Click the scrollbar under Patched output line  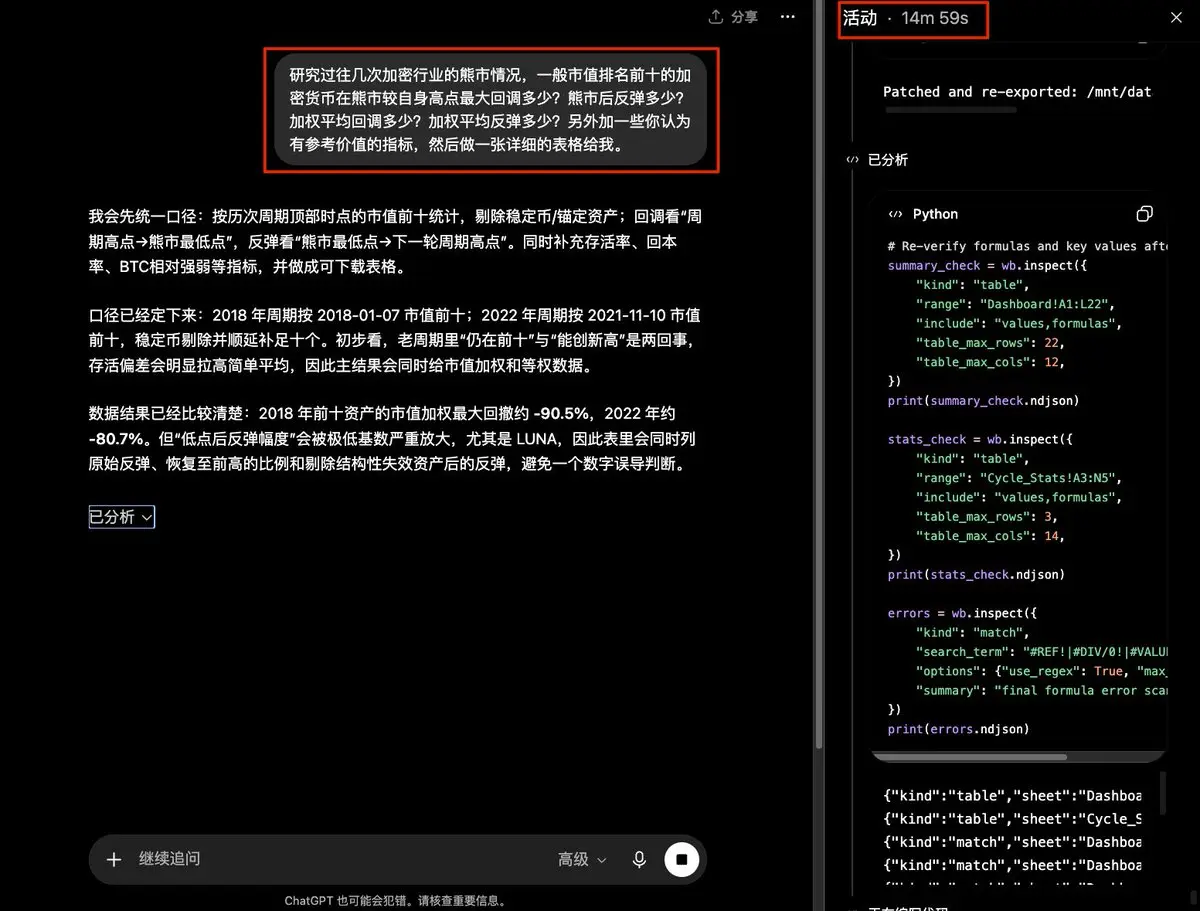tap(951, 110)
